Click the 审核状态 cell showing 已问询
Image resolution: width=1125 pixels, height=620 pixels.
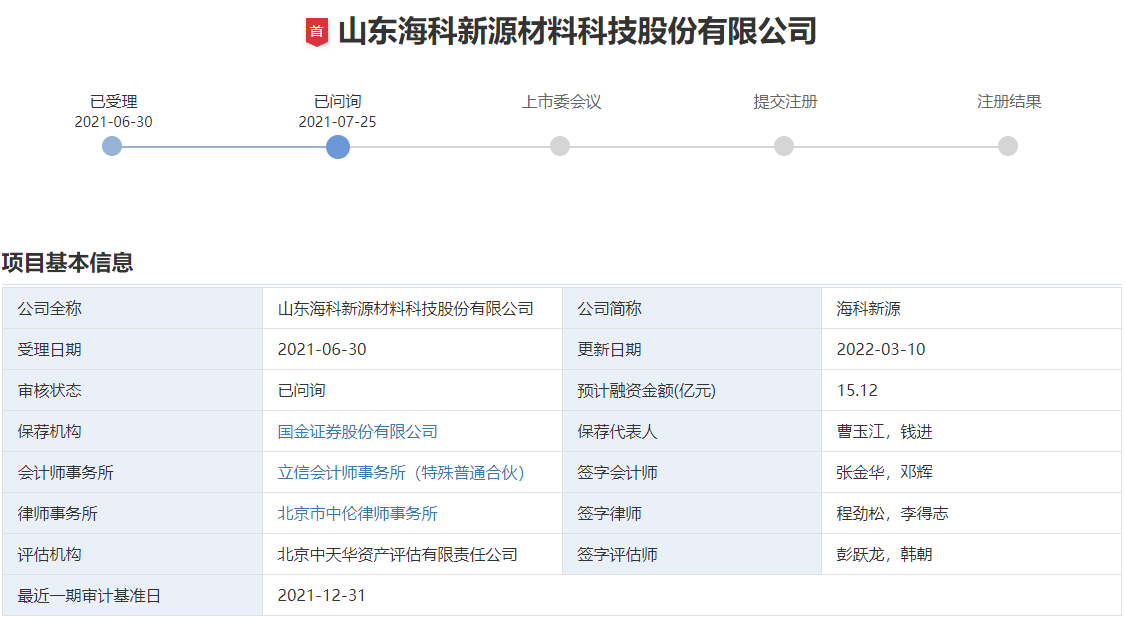point(300,390)
